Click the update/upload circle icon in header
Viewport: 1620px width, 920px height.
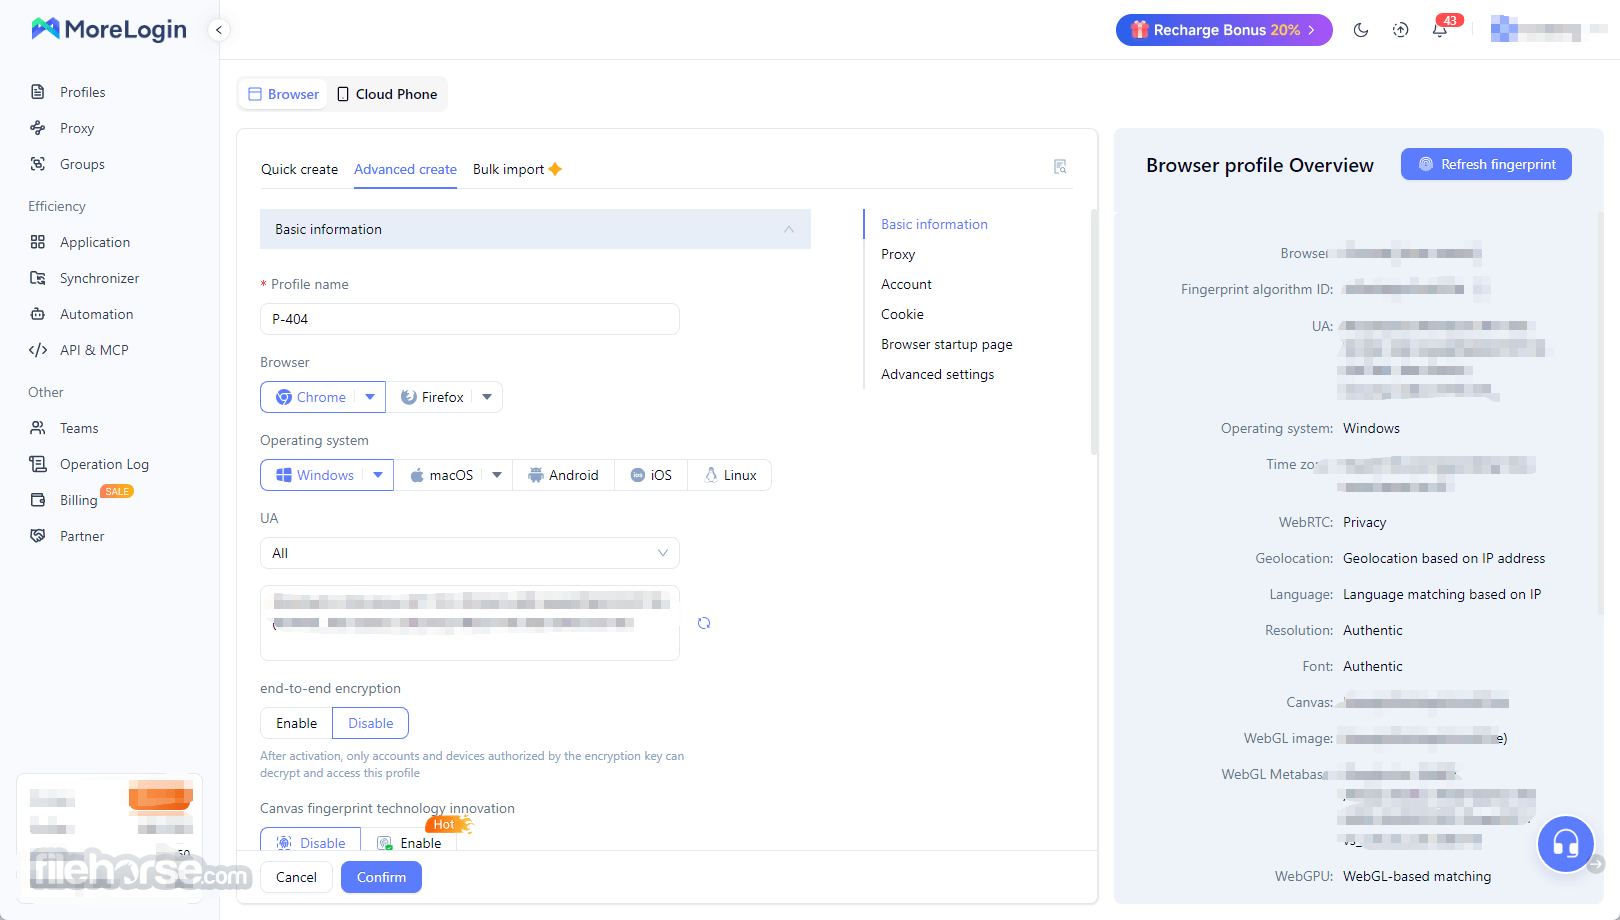(1400, 30)
